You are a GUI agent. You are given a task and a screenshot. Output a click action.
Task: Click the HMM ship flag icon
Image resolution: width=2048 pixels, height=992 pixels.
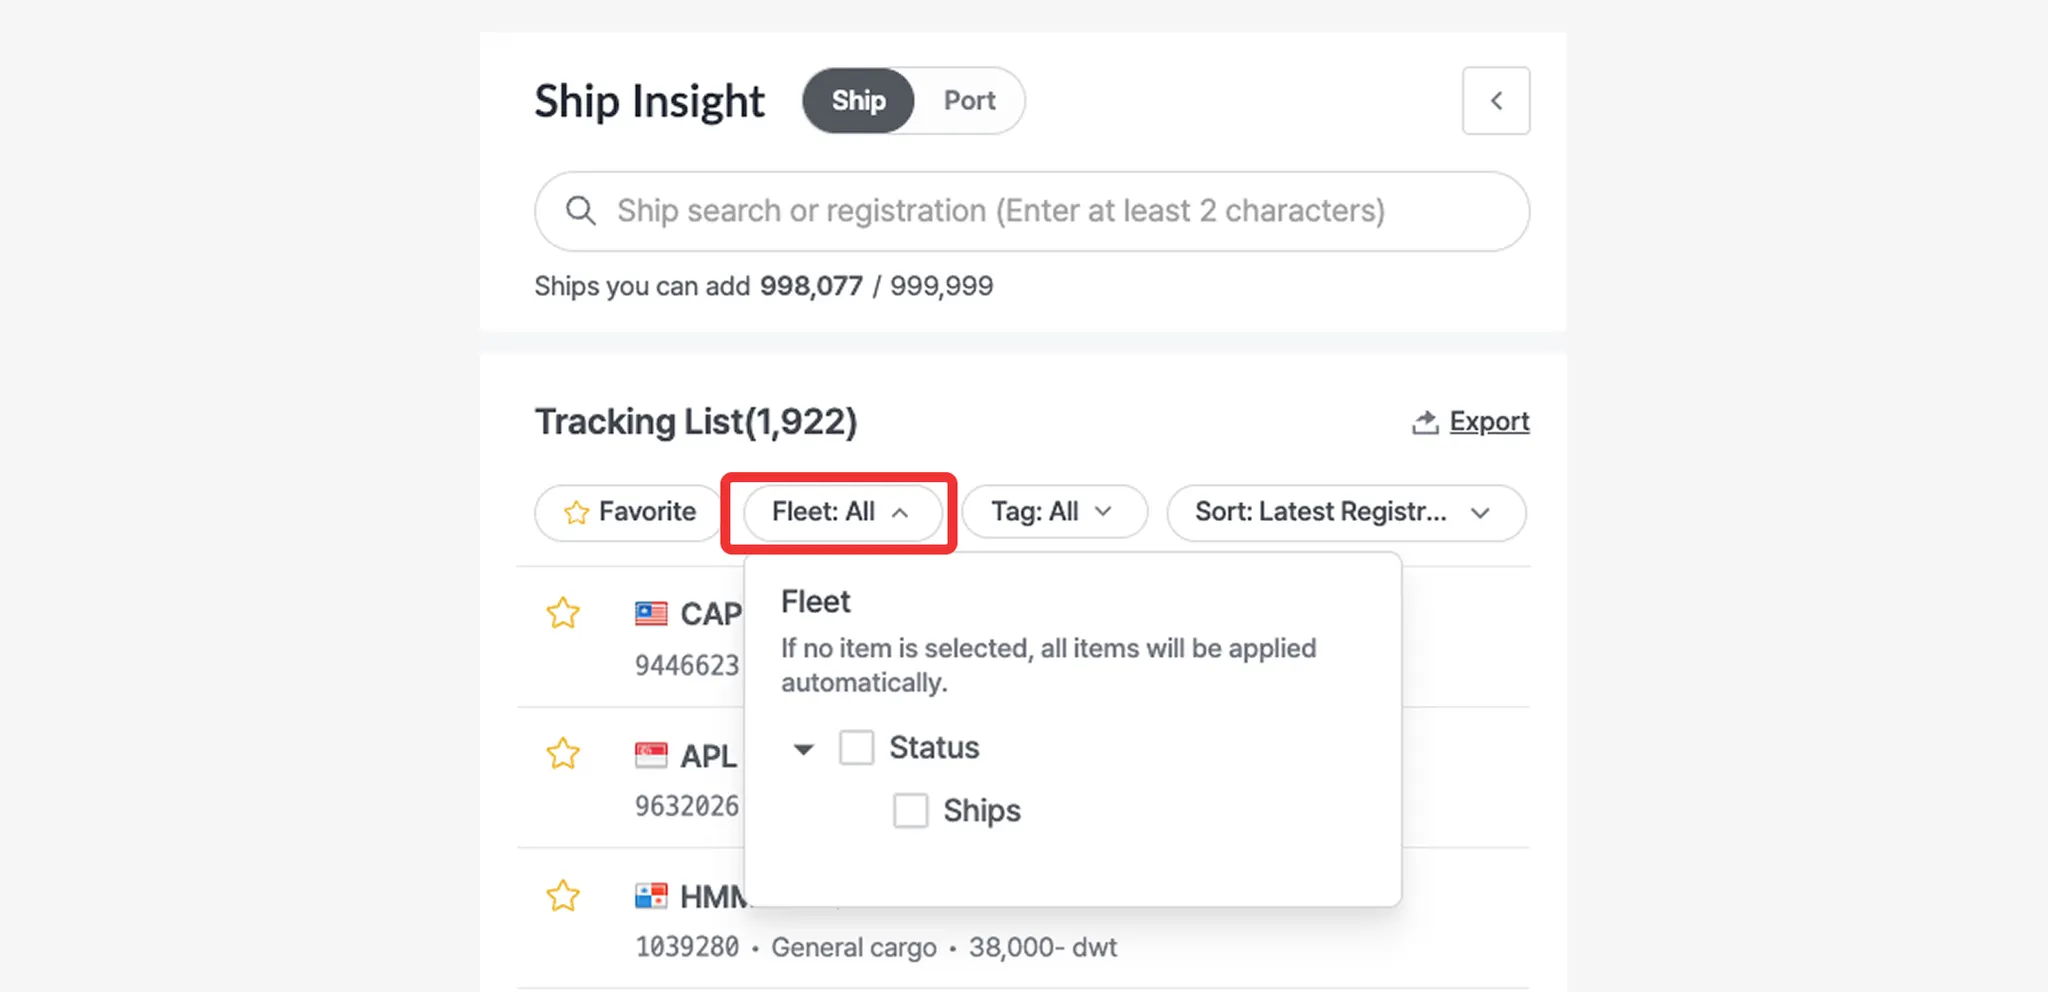(x=651, y=896)
